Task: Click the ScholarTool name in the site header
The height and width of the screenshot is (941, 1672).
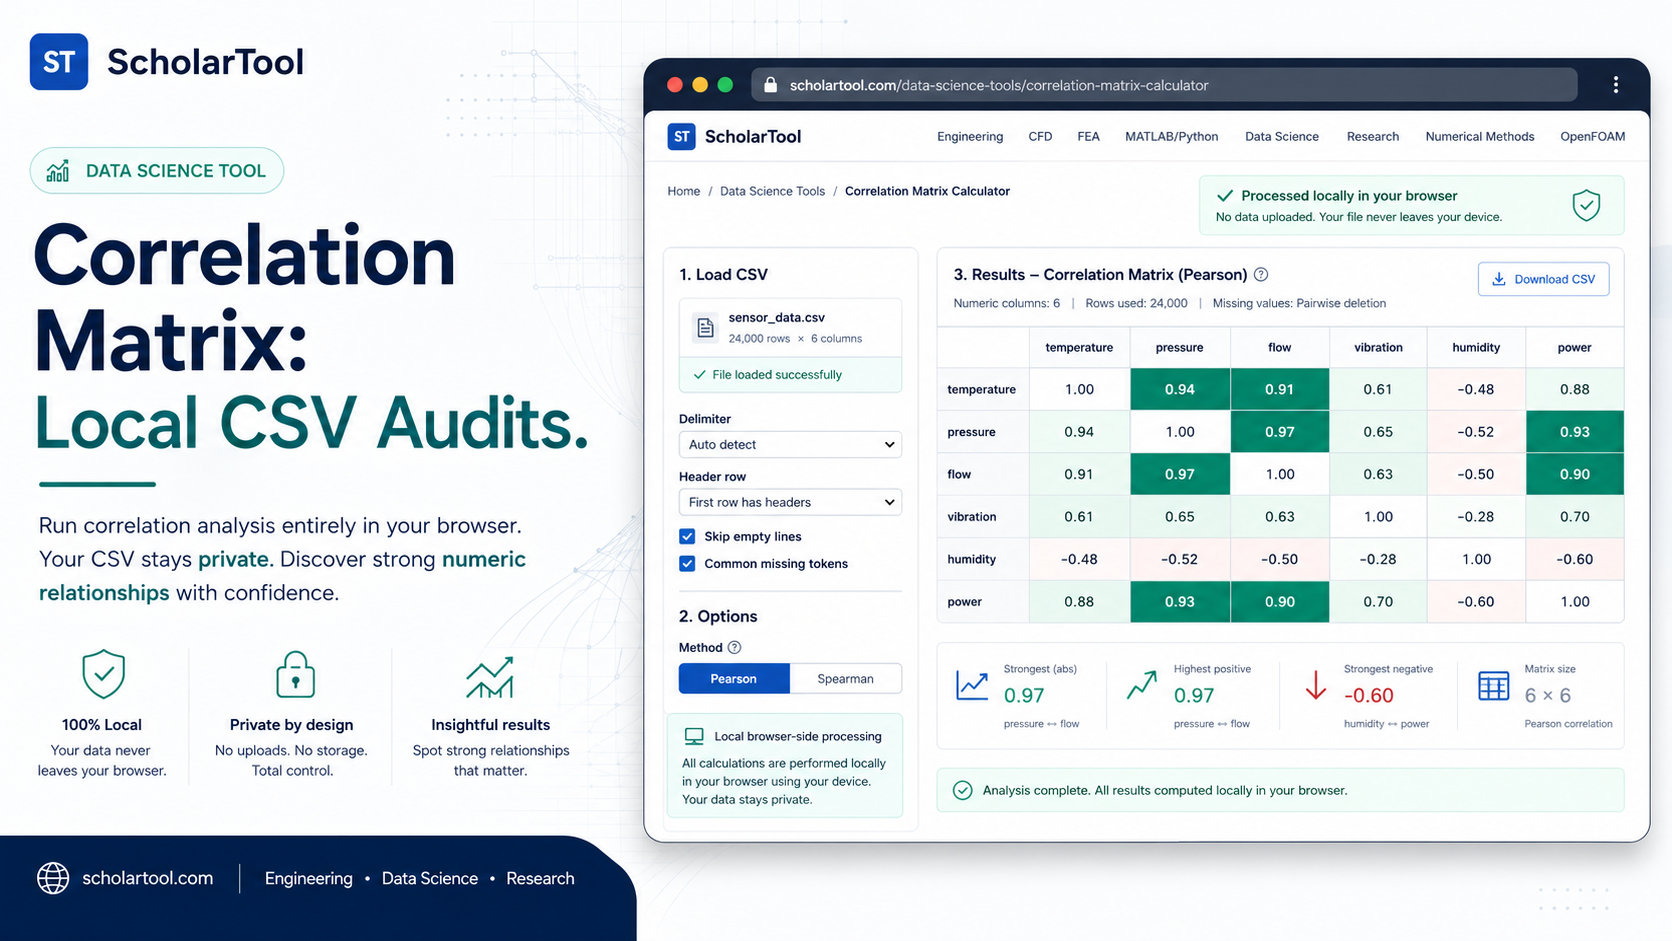Action: (753, 137)
